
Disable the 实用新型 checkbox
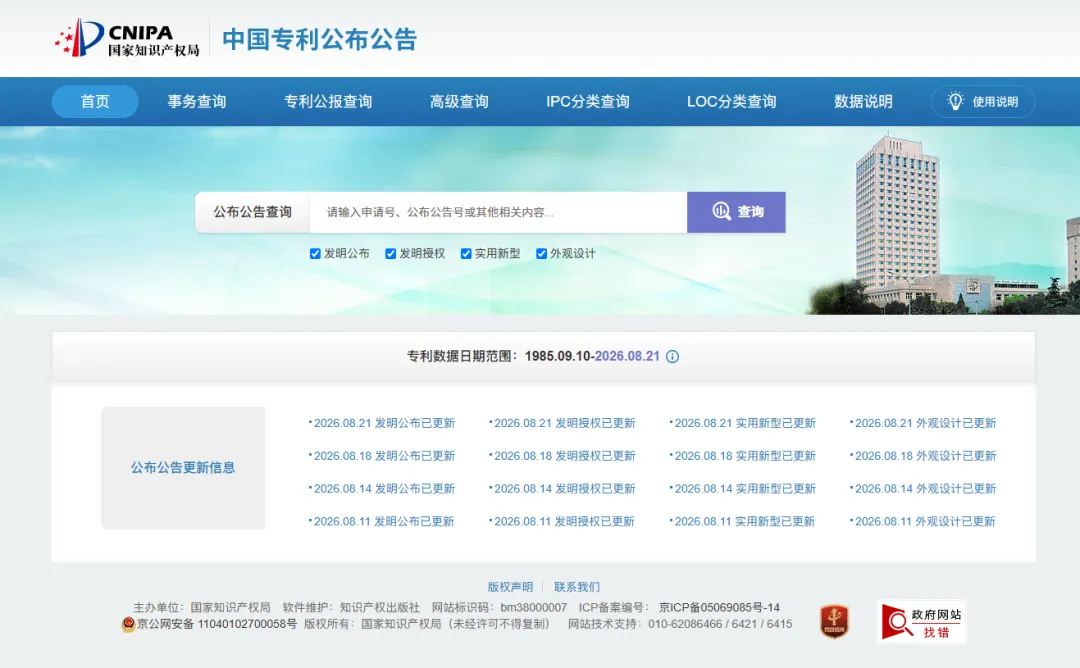[x=466, y=253]
